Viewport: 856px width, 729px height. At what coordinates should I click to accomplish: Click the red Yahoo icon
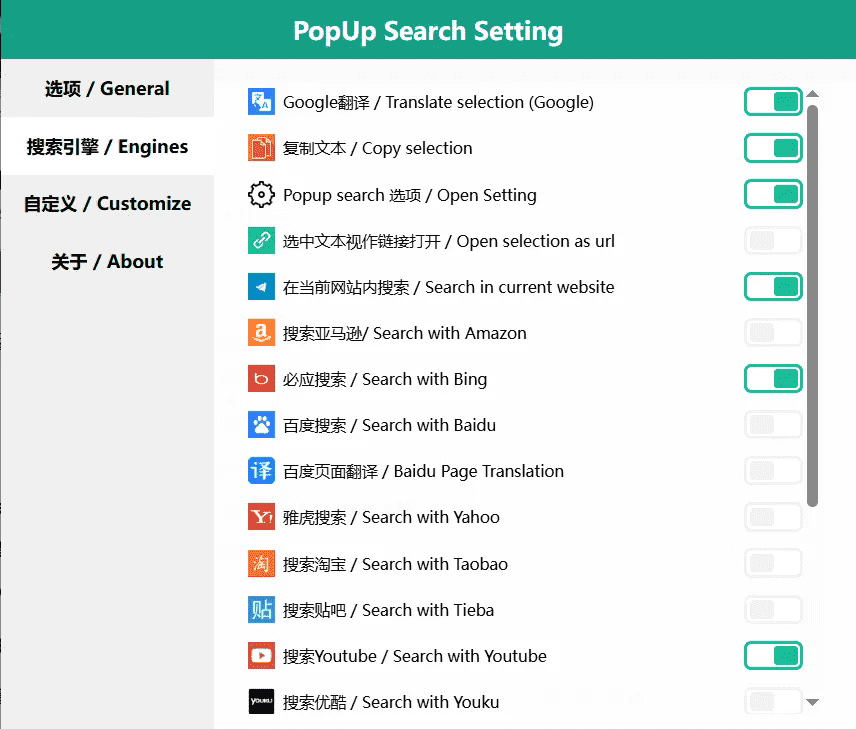click(261, 517)
